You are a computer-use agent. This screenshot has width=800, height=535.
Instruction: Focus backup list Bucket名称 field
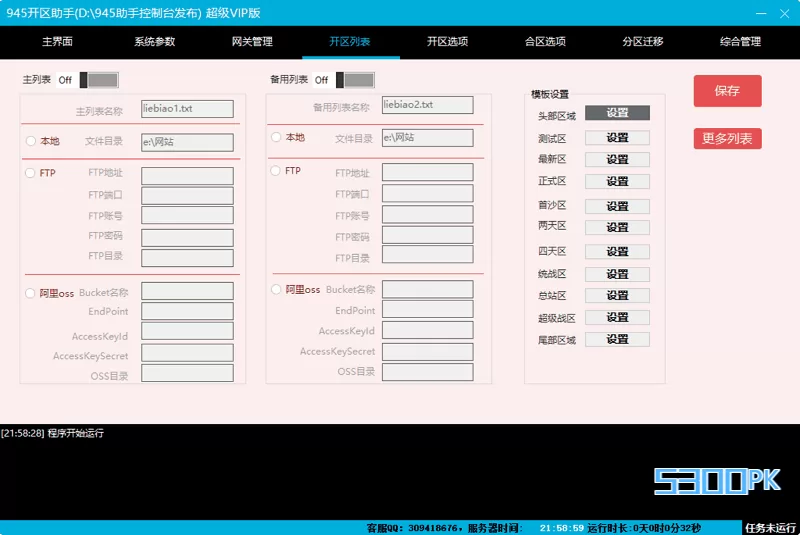[x=428, y=289]
